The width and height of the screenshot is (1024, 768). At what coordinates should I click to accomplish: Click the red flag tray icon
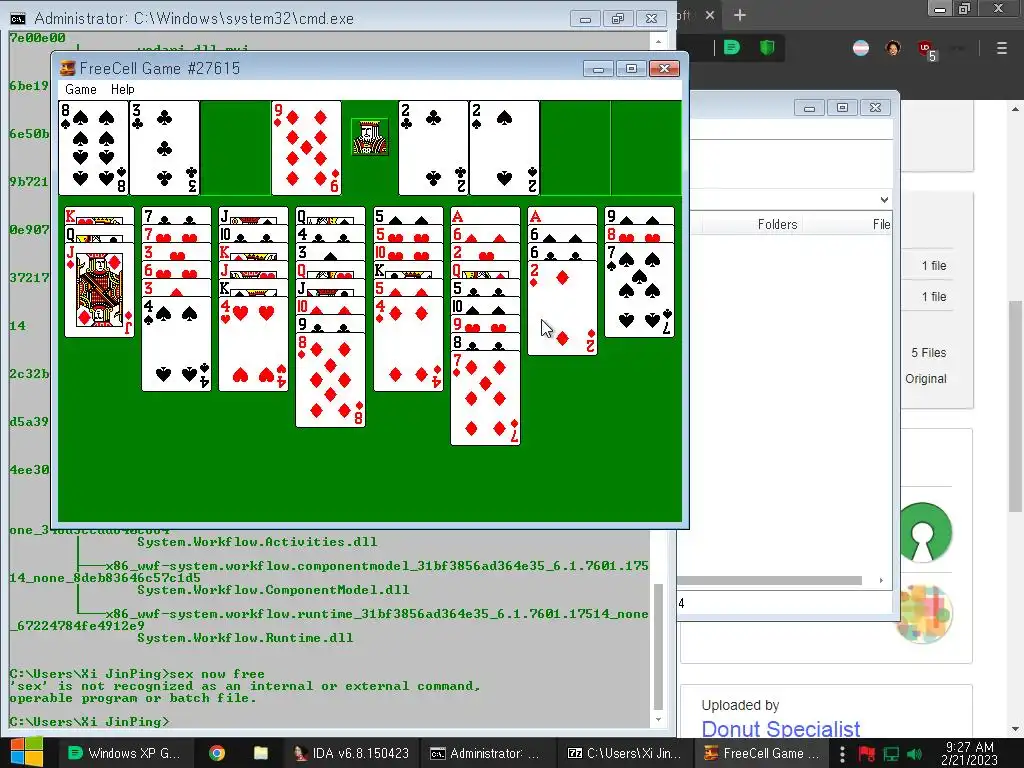click(866, 754)
